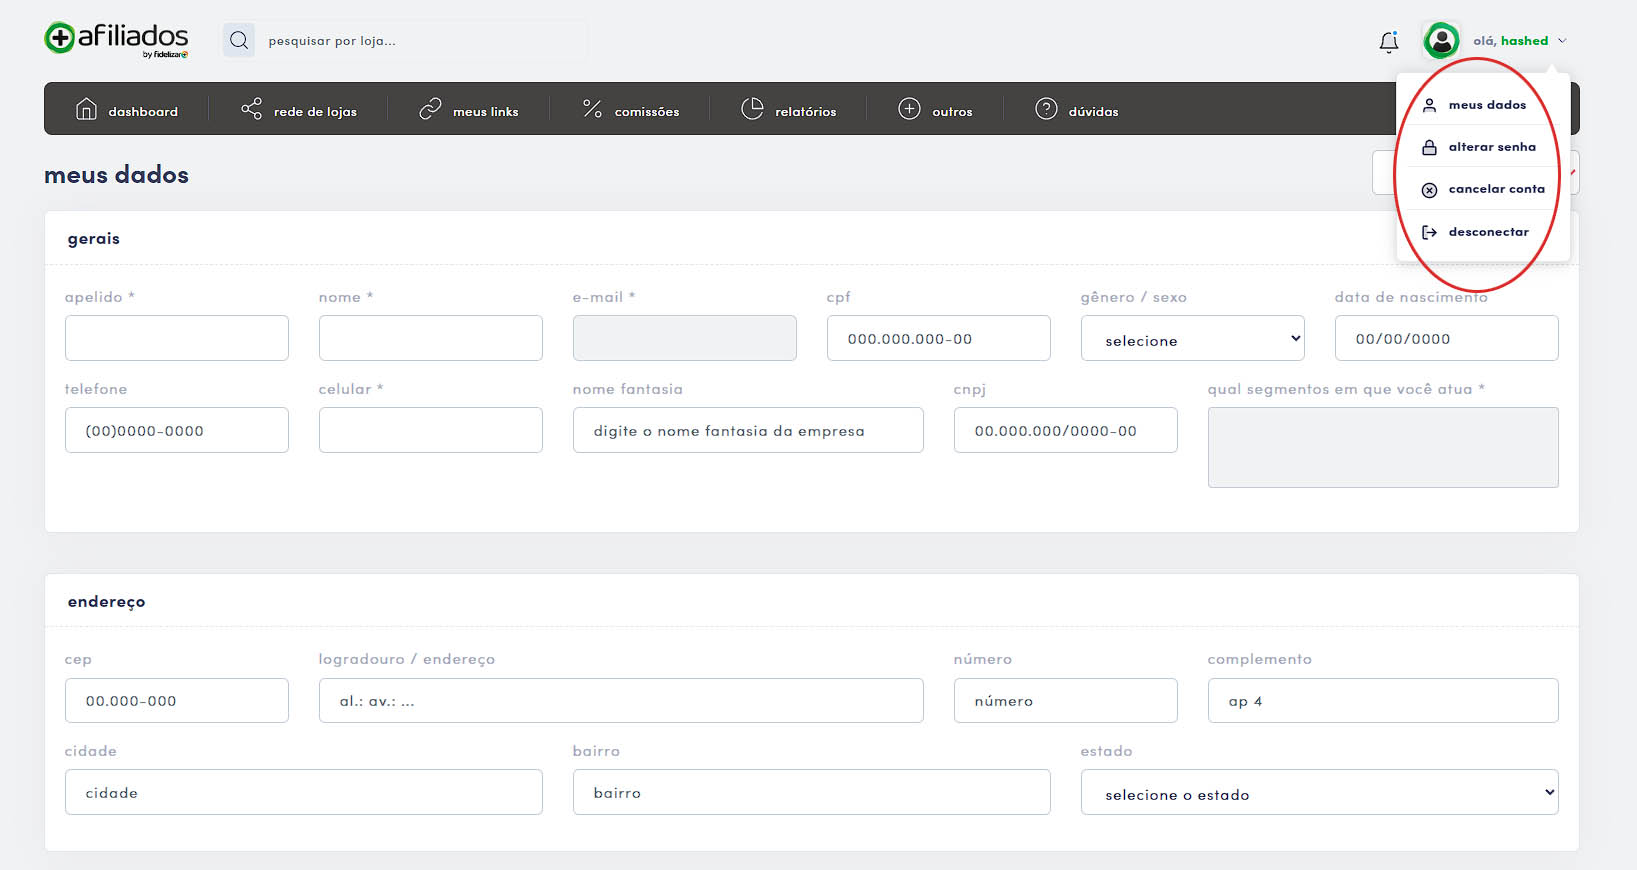Click the afiliados logo
The width and height of the screenshot is (1637, 870).
(117, 40)
